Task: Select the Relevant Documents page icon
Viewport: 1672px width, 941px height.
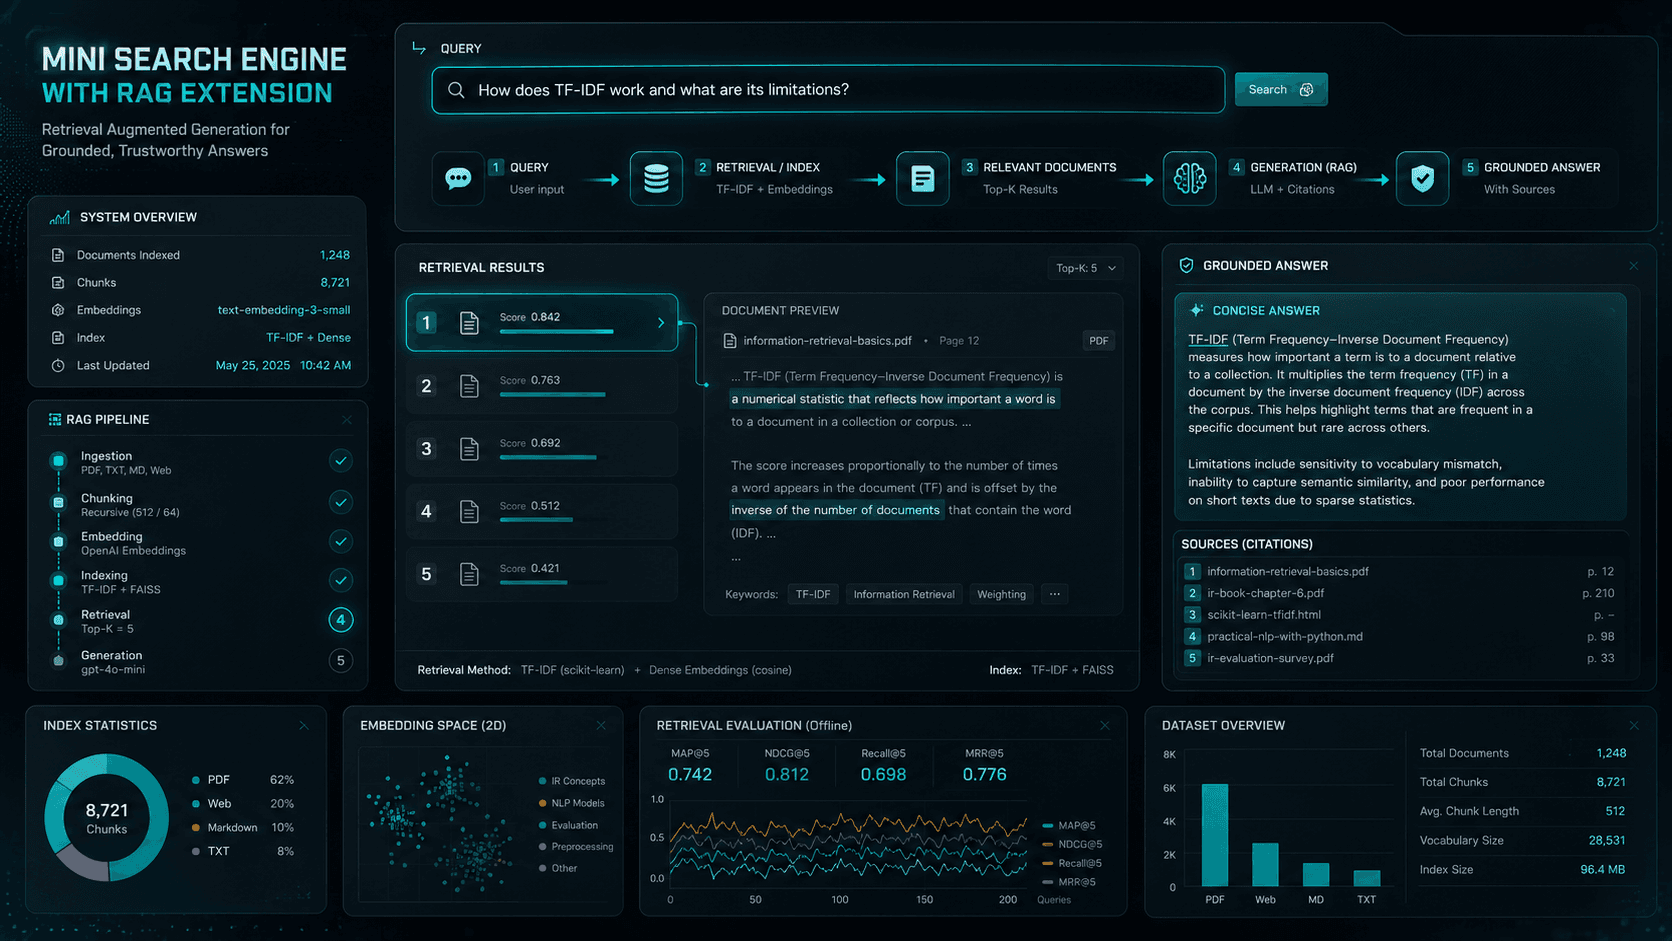Action: (x=922, y=178)
